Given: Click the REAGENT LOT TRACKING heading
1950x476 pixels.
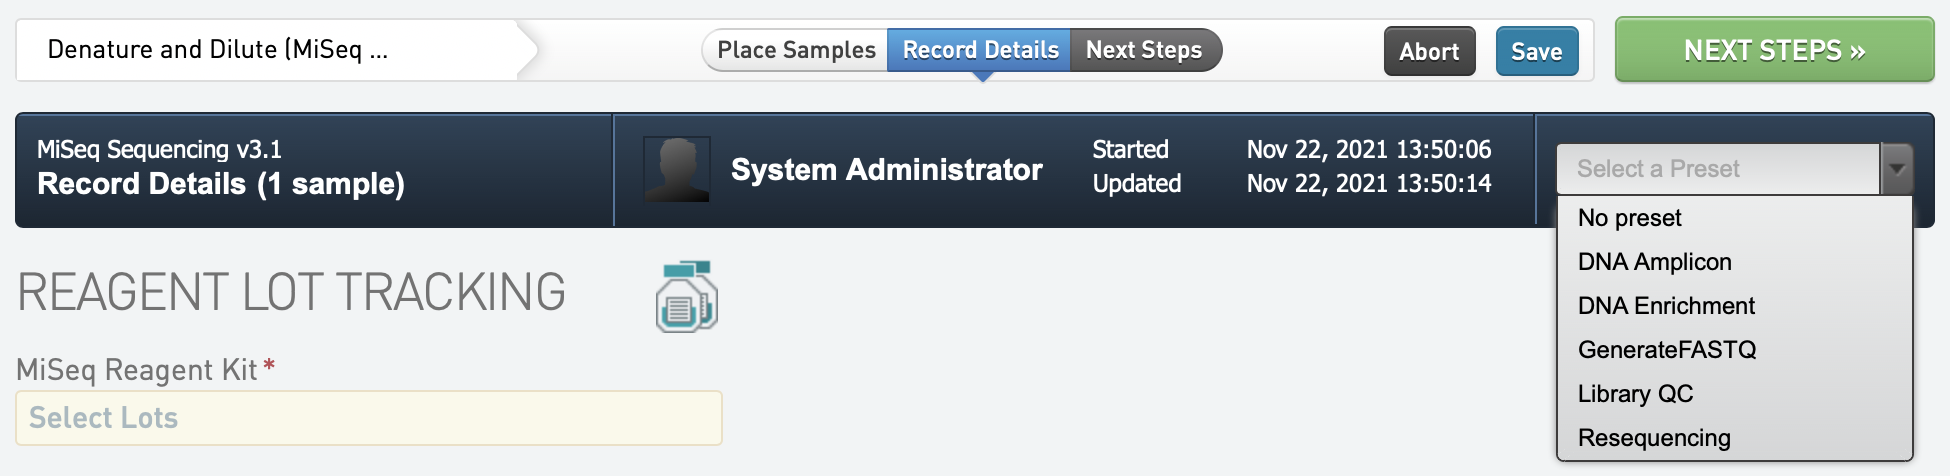Looking at the screenshot, I should pos(292,293).
